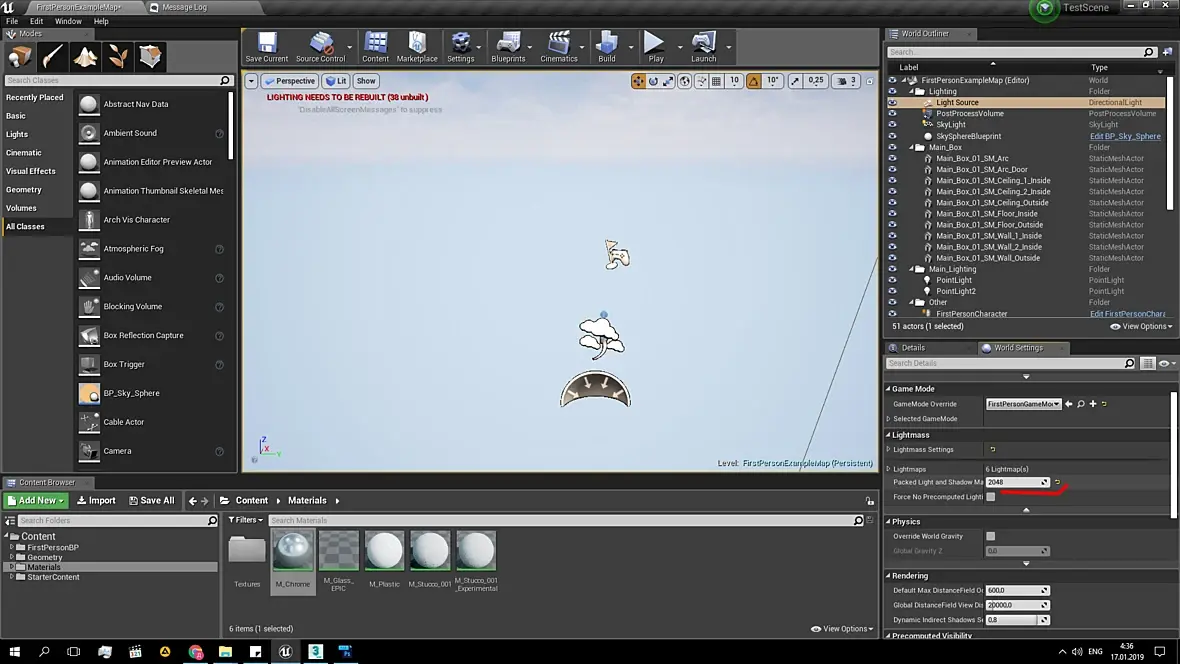This screenshot has height=664, width=1180.
Task: Enable Force No Precomputed Lighting checkbox
Action: (991, 497)
